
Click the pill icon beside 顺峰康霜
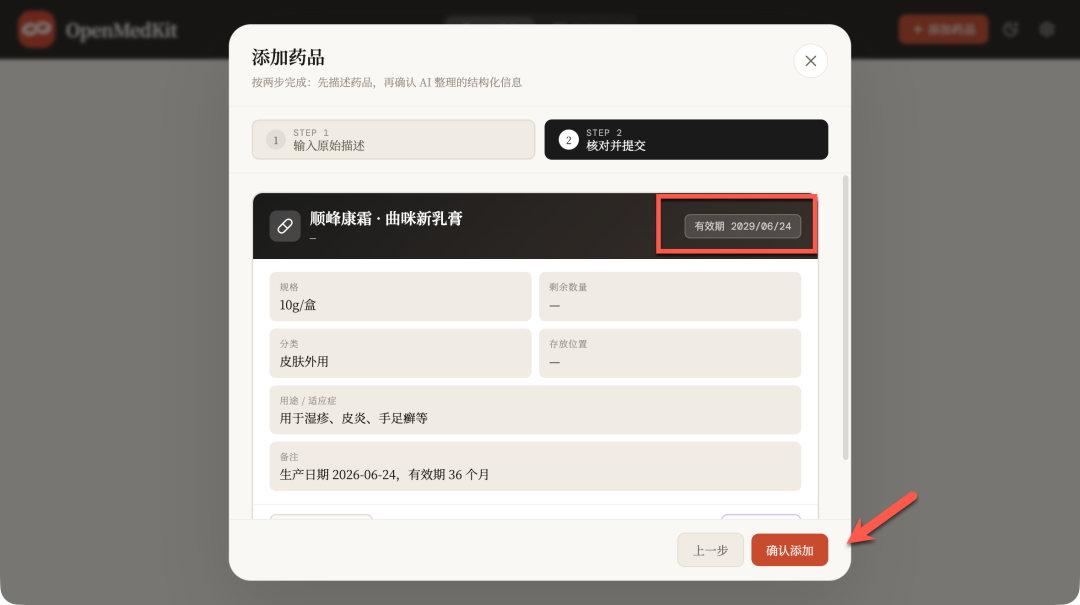284,226
